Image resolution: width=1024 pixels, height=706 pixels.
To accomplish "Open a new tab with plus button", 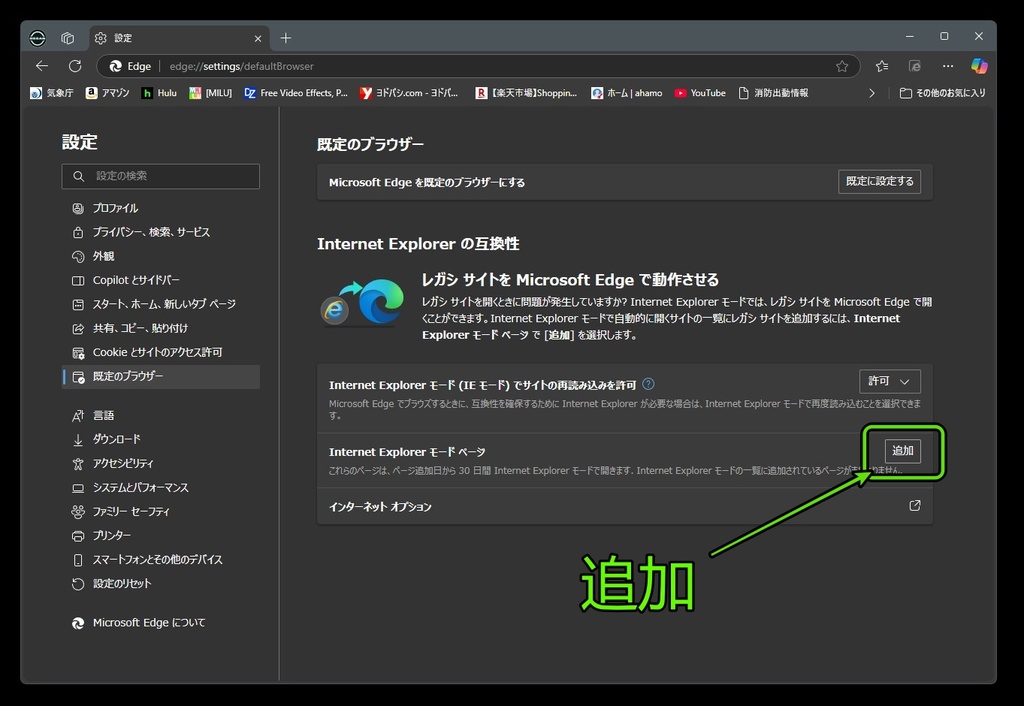I will point(285,39).
